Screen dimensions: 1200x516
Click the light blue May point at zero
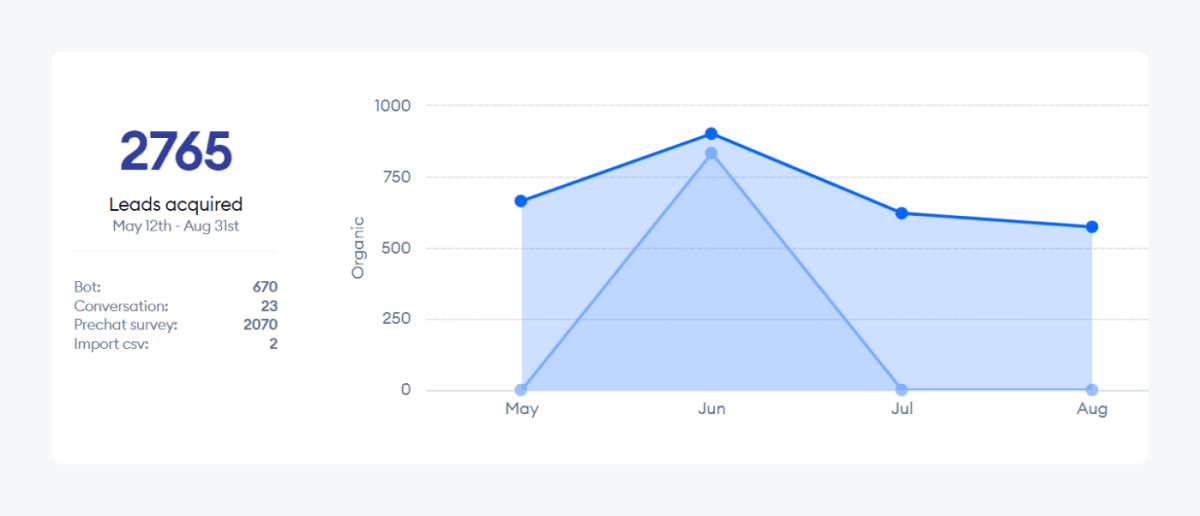(x=521, y=390)
